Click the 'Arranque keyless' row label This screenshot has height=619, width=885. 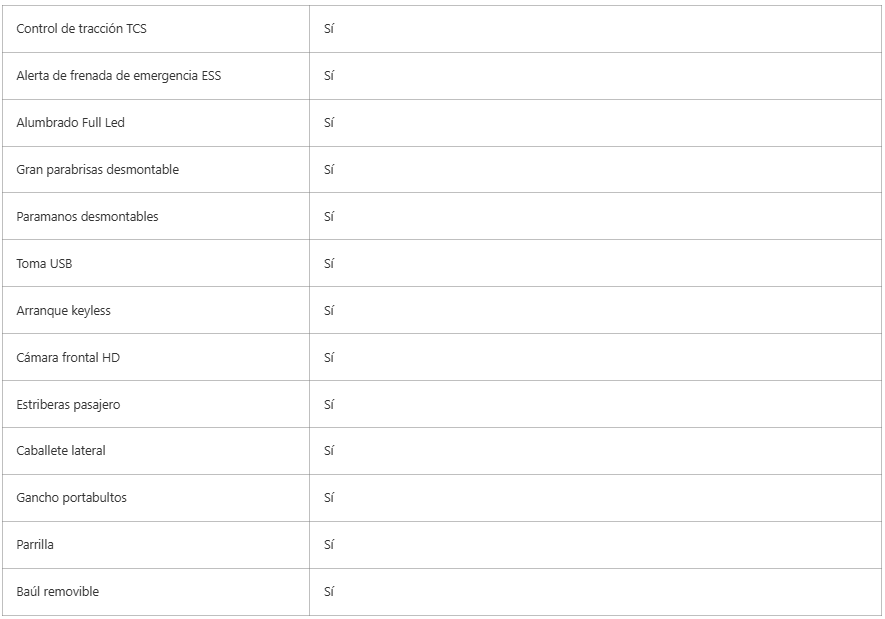[63, 311]
